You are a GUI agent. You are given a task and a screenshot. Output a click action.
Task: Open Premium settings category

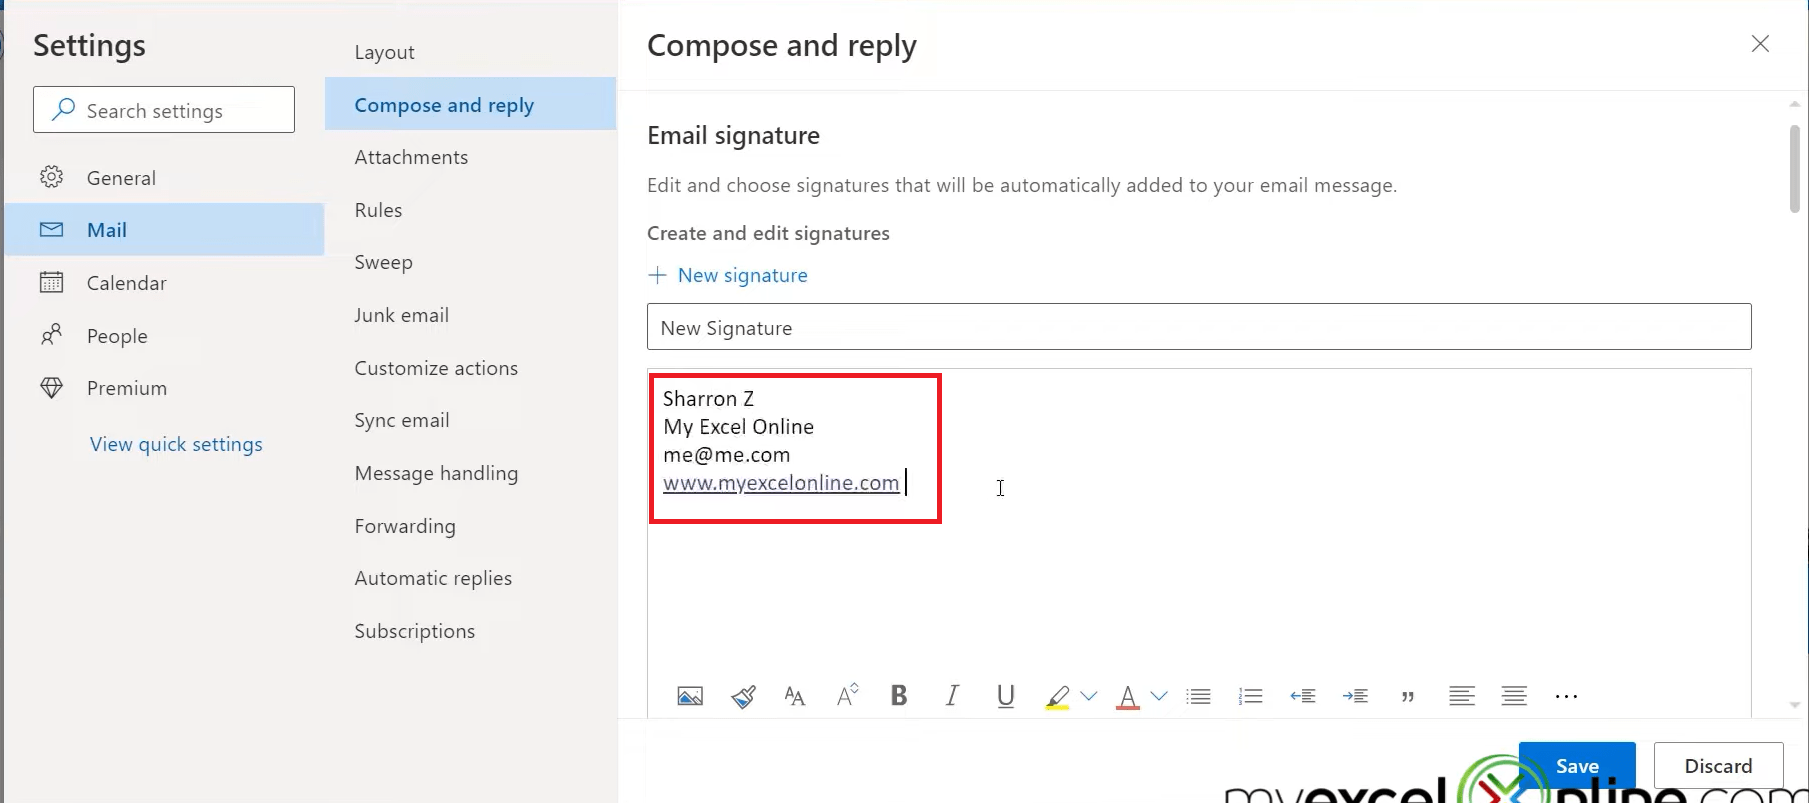tap(164, 388)
